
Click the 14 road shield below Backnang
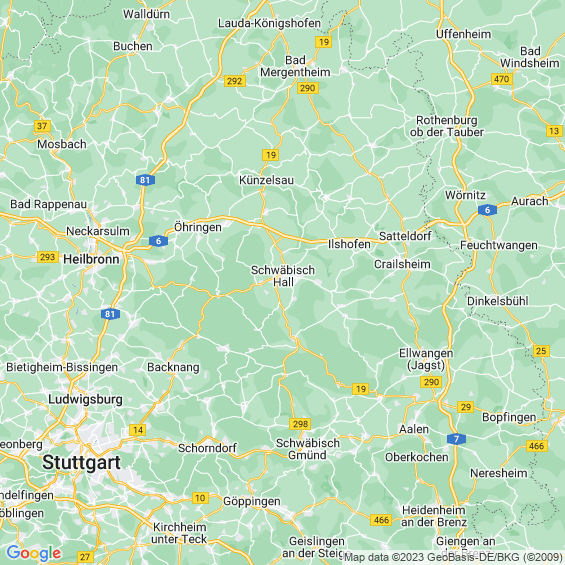[138, 430]
